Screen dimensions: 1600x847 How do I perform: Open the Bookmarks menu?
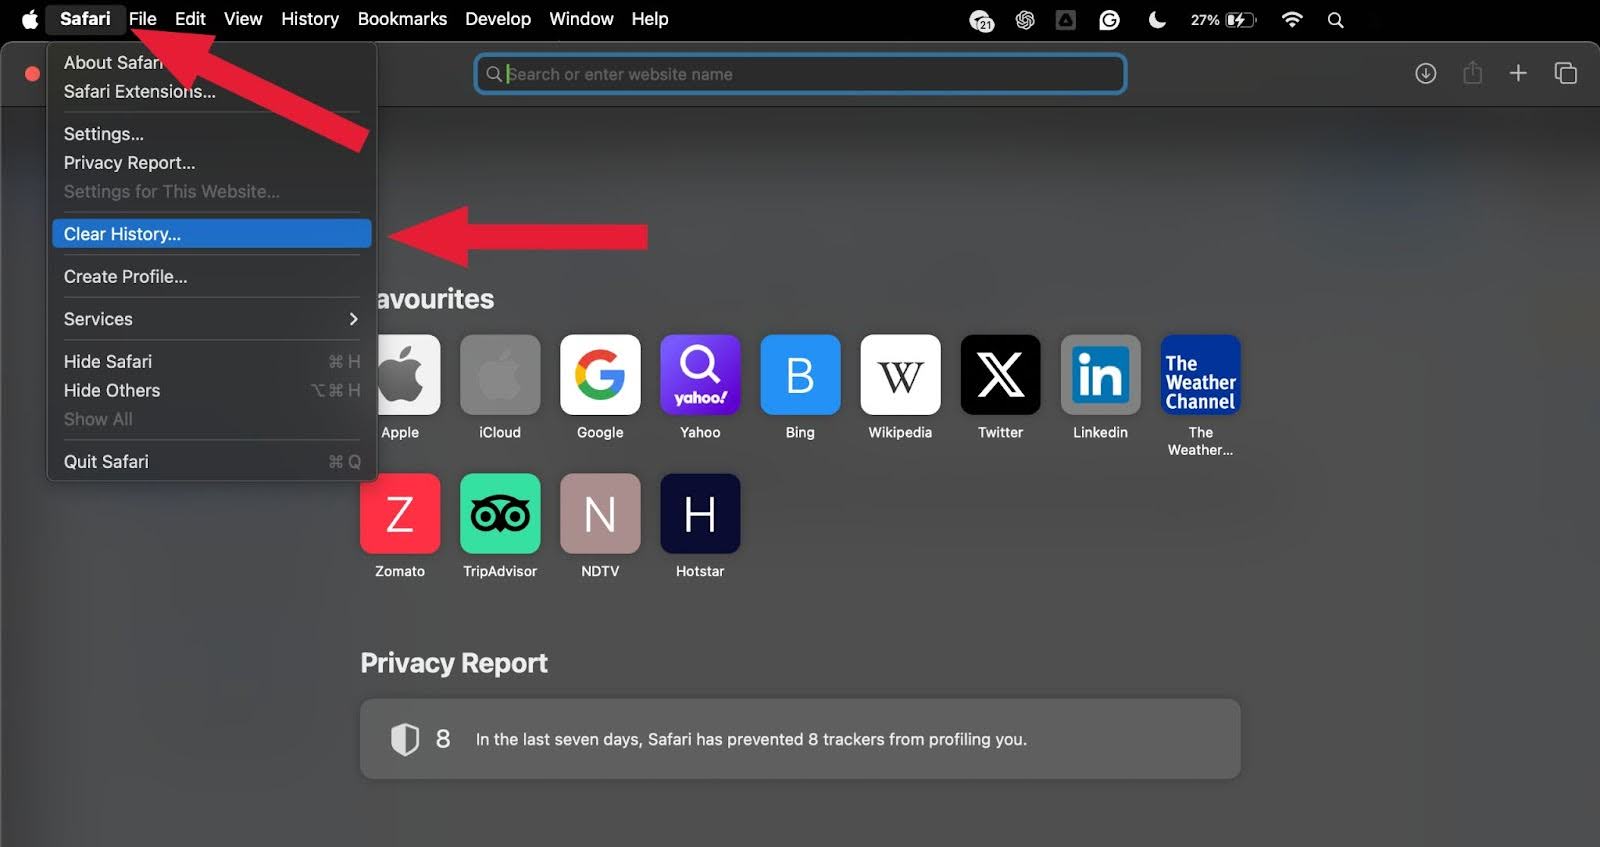402,19
